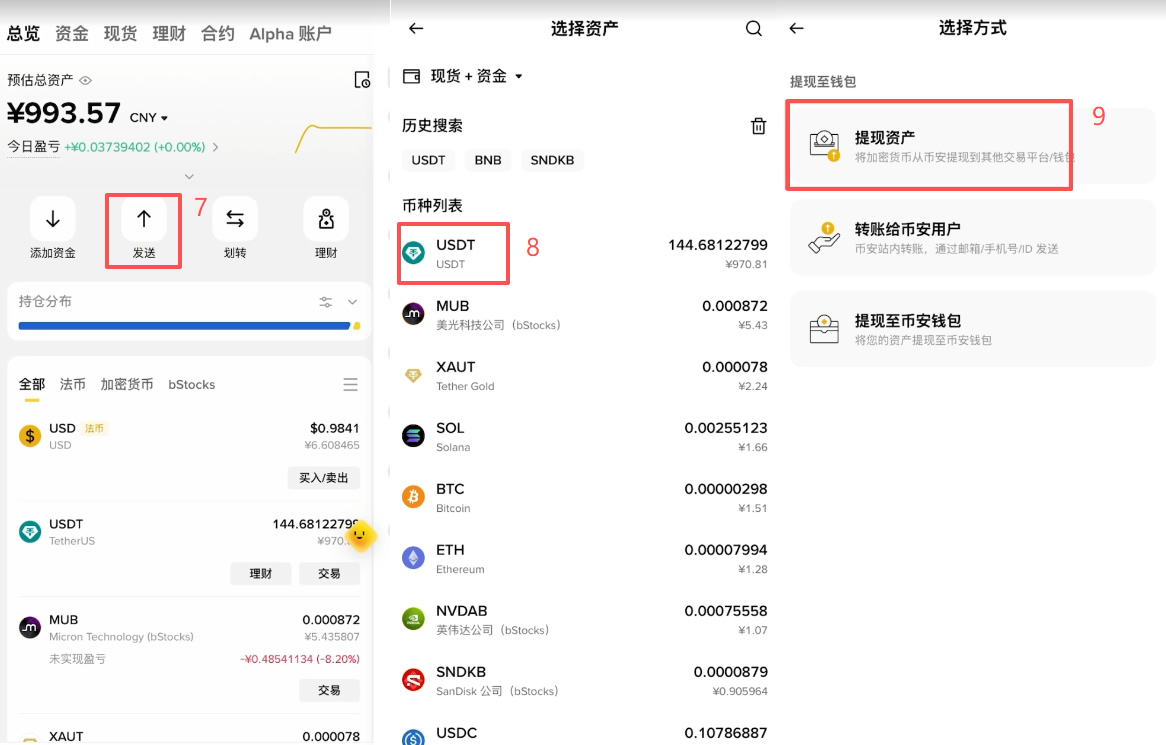Screen dimensions: 1166x745
Task: Select the 加密货币 asset filter tab
Action: (126, 384)
